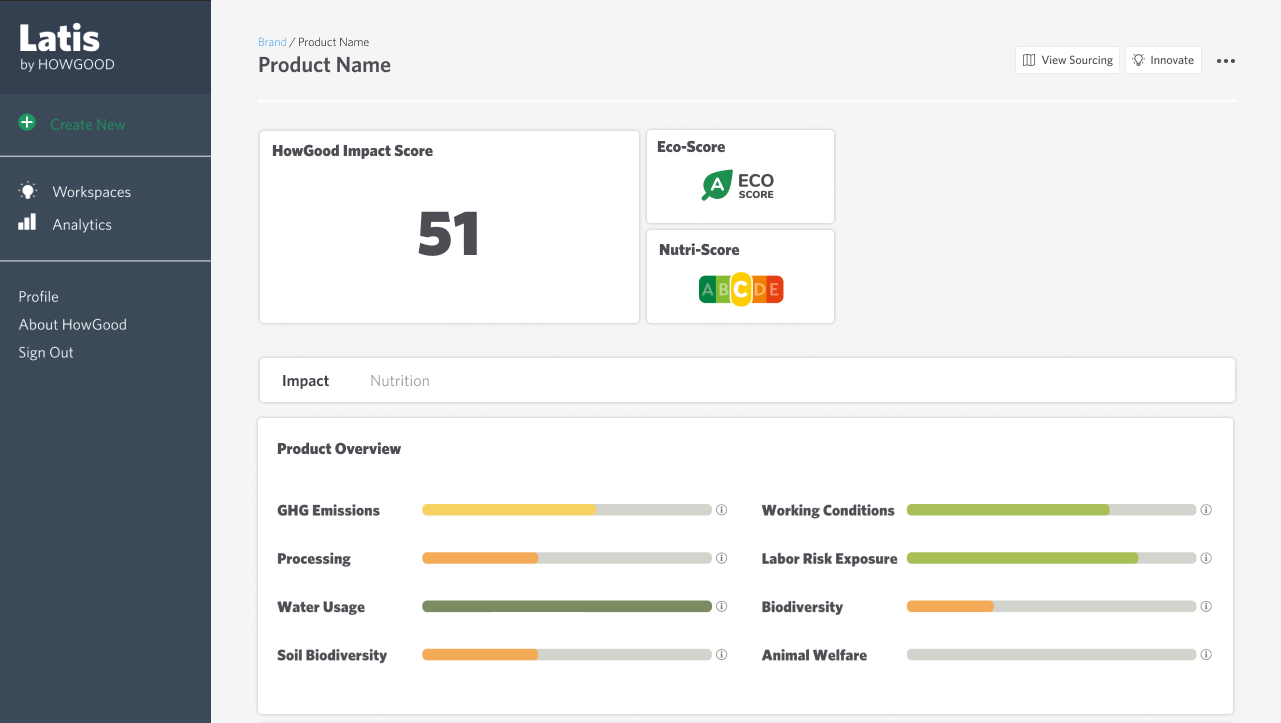Click the Innovate button
1281x723 pixels.
click(1163, 60)
